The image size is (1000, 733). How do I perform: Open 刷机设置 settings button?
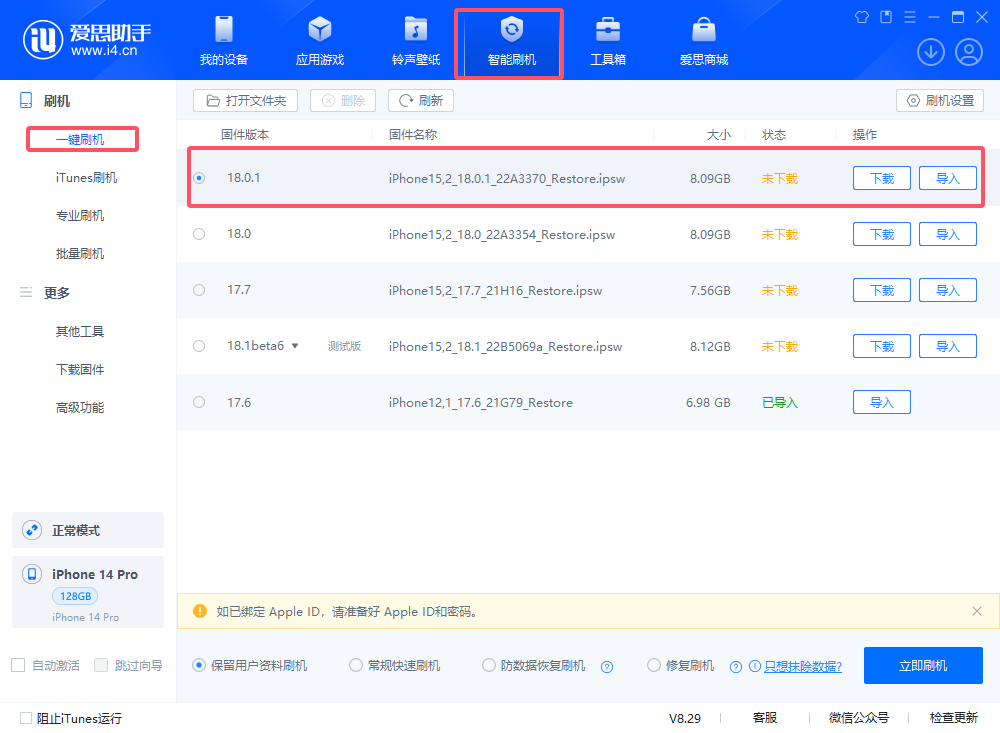940,100
